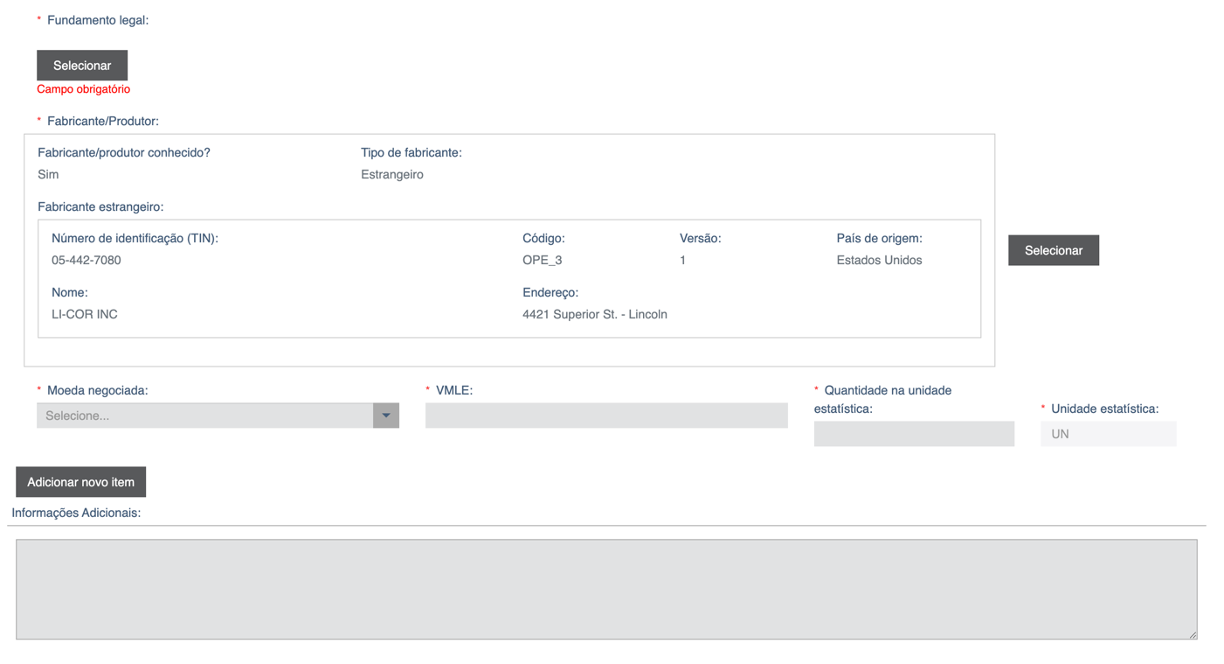Image resolution: width=1224 pixels, height=664 pixels.
Task: Click the text area resize handle corner
Action: tap(1192, 634)
